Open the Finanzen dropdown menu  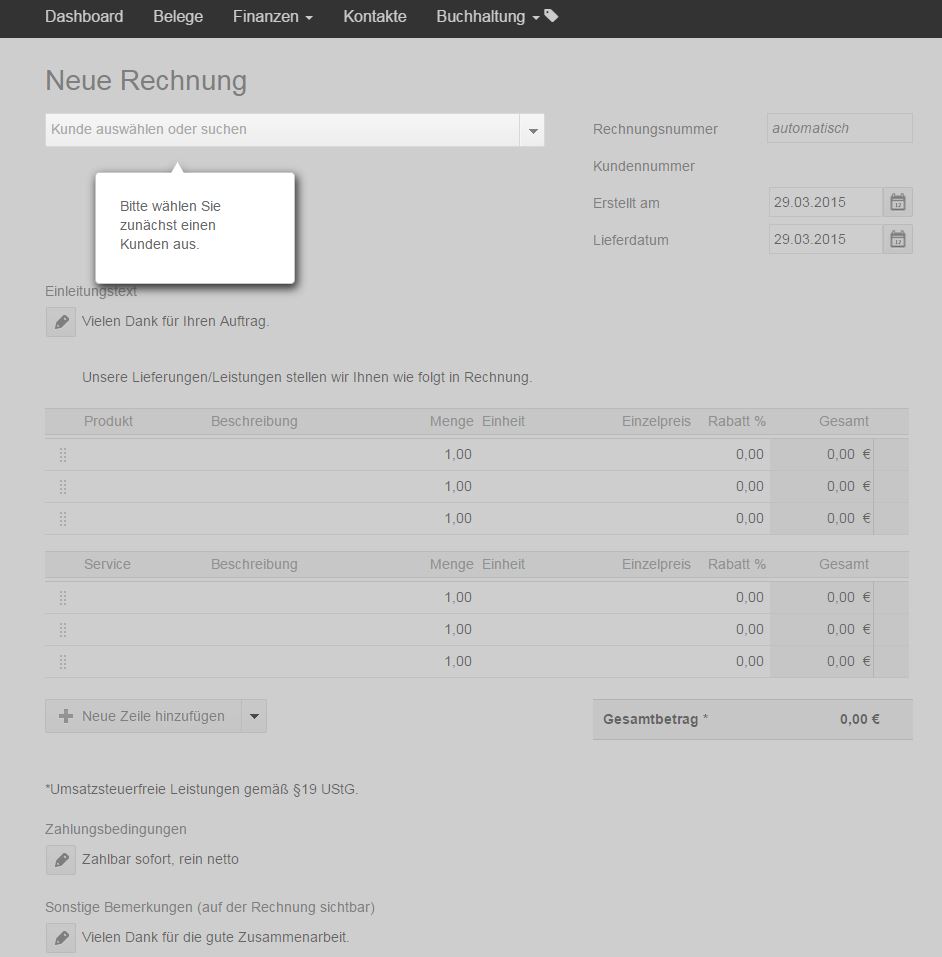272,17
